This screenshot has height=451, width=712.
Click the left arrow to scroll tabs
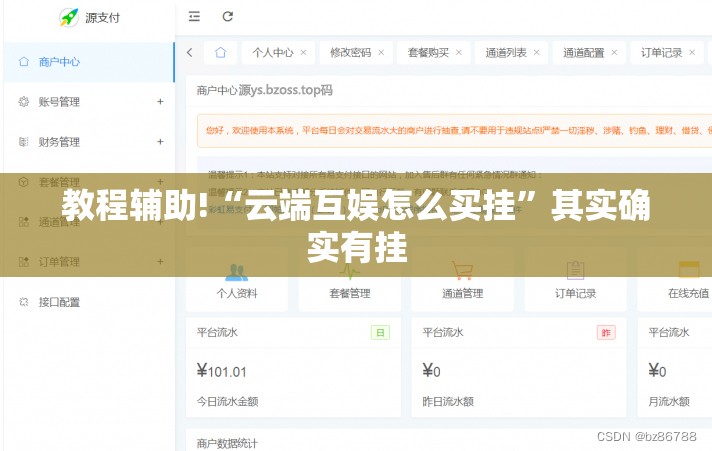(190, 53)
